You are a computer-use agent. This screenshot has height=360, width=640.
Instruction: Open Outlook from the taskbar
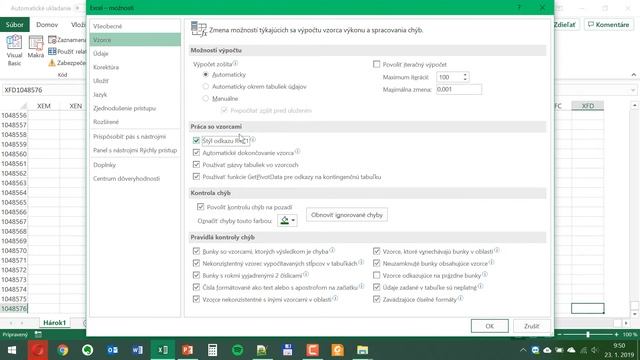112,350
